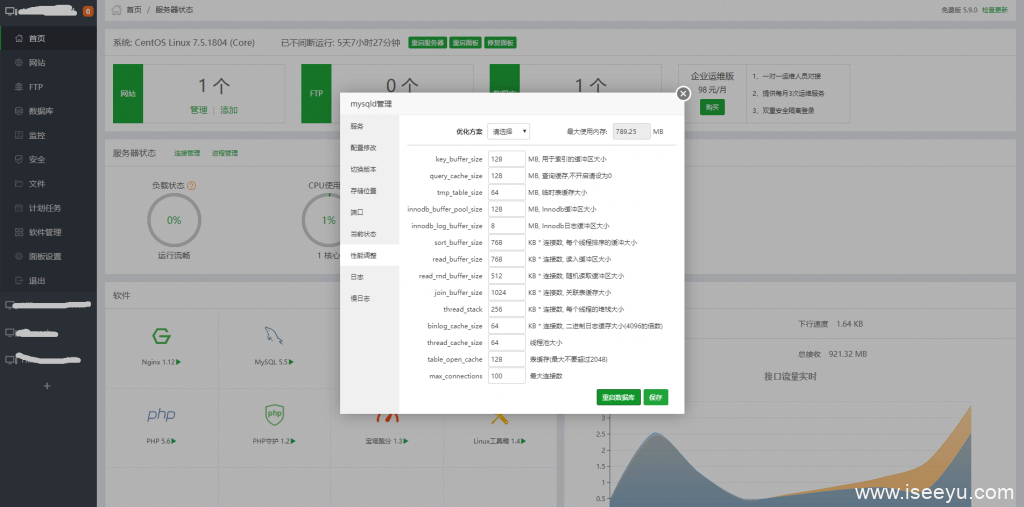This screenshot has width=1024, height=507.
Task: Switch to the 切换版本 tab
Action: 370,169
